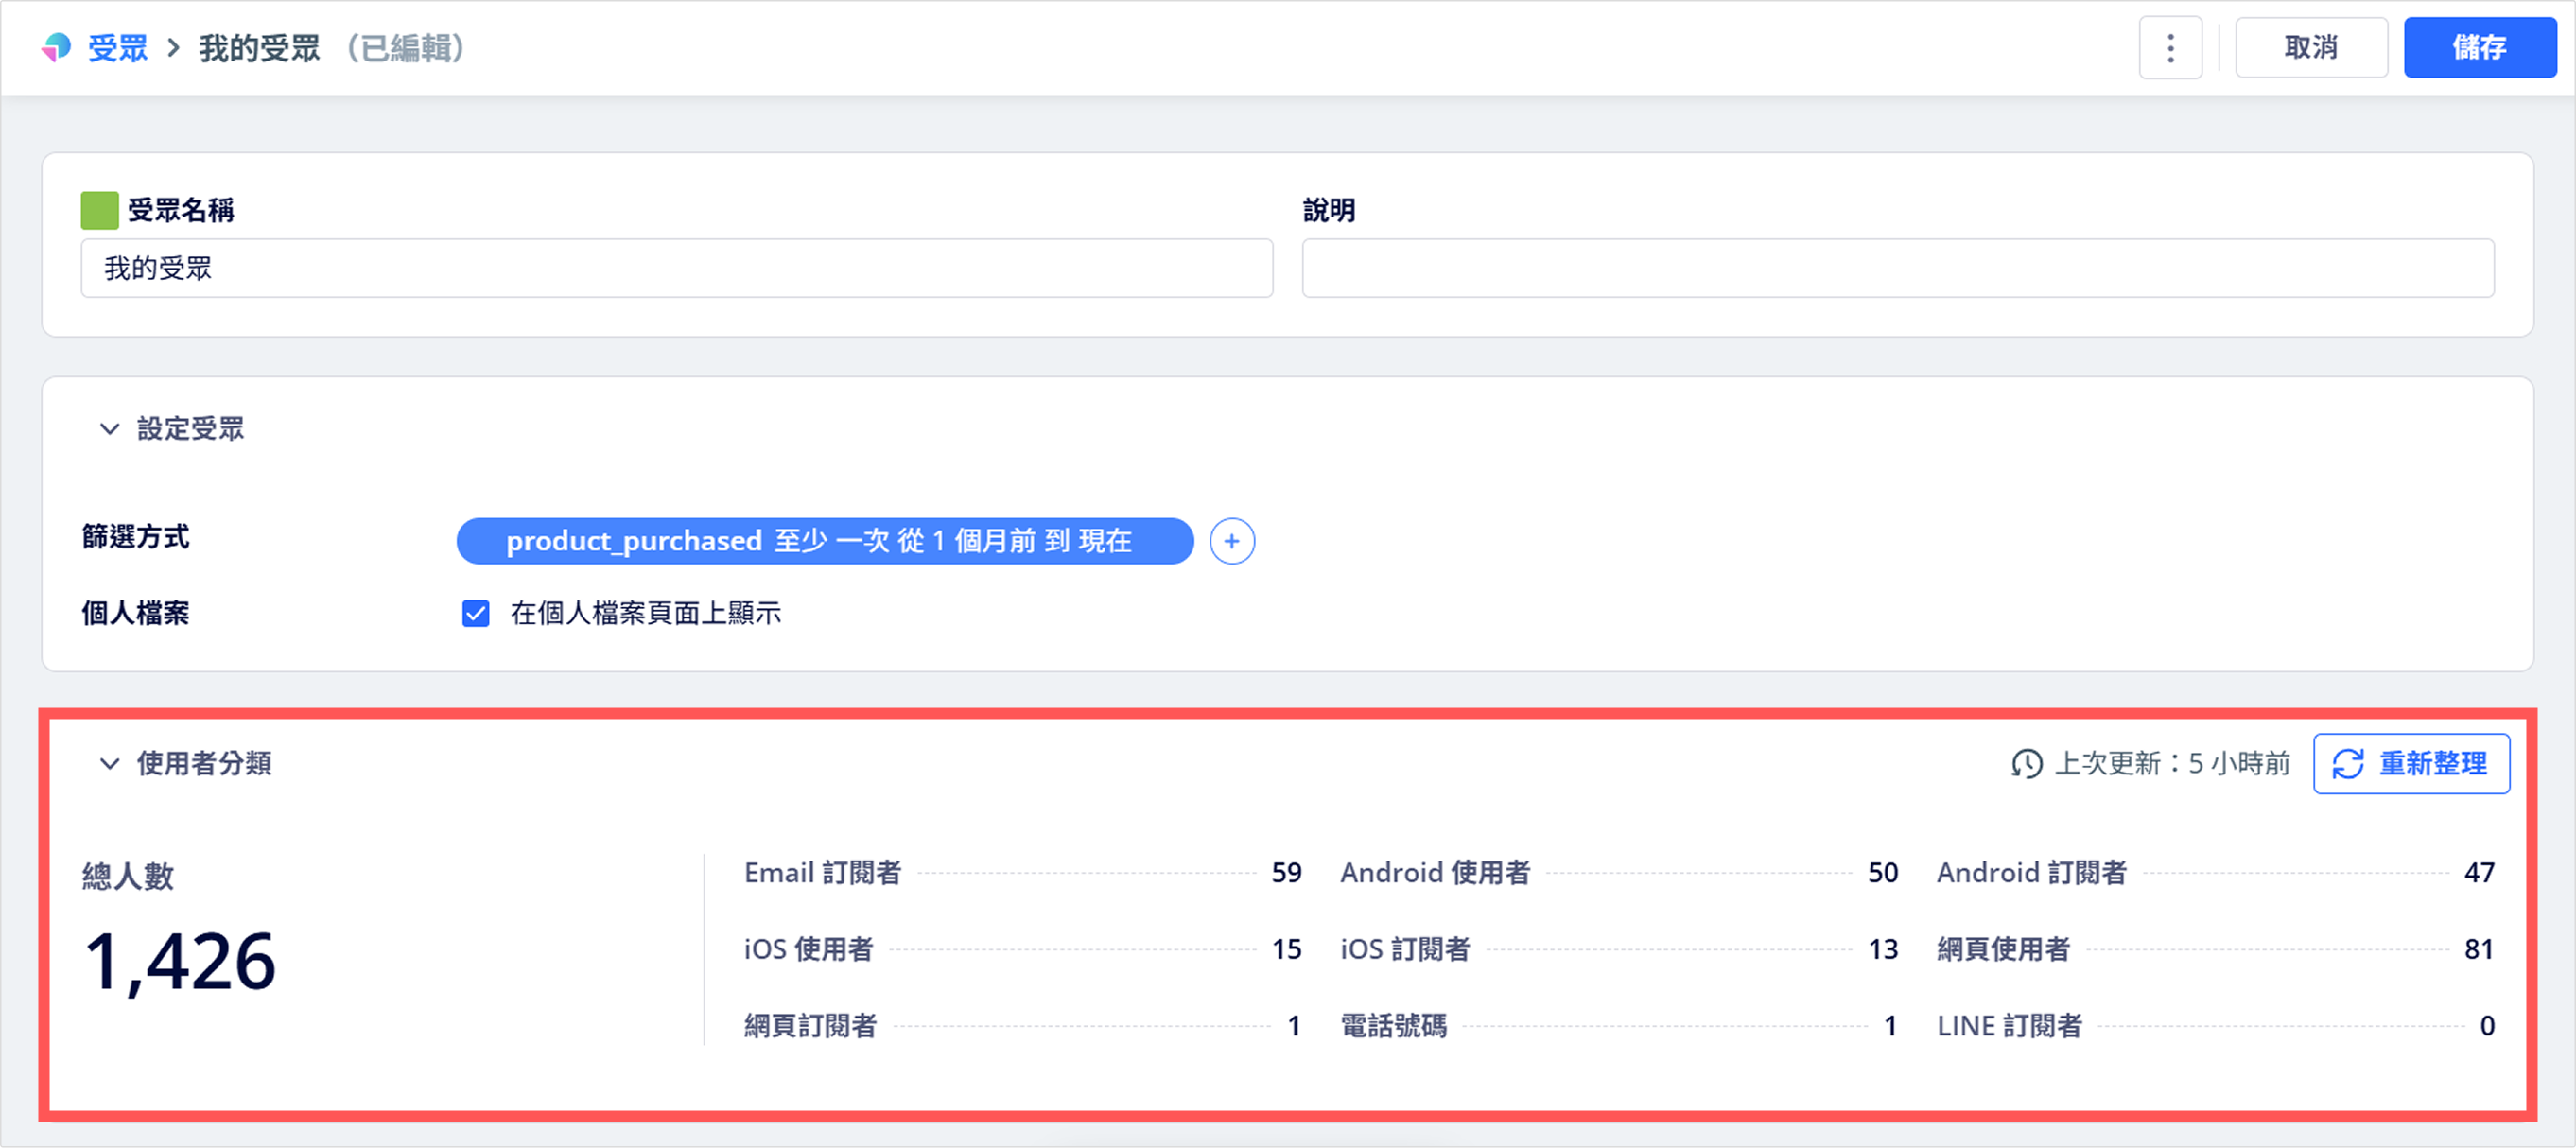Click the app logo icon in breadcrumb
The height and width of the screenshot is (1148, 2576).
coord(56,47)
